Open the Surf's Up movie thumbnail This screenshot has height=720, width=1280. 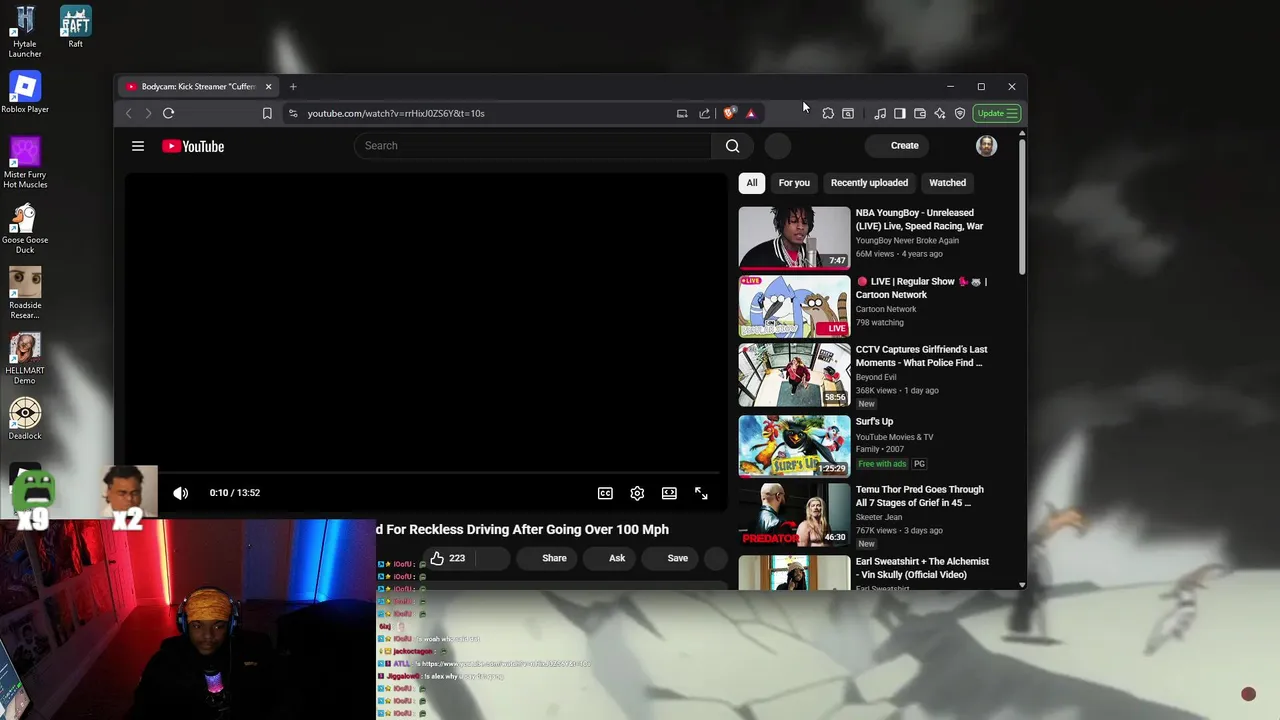794,445
